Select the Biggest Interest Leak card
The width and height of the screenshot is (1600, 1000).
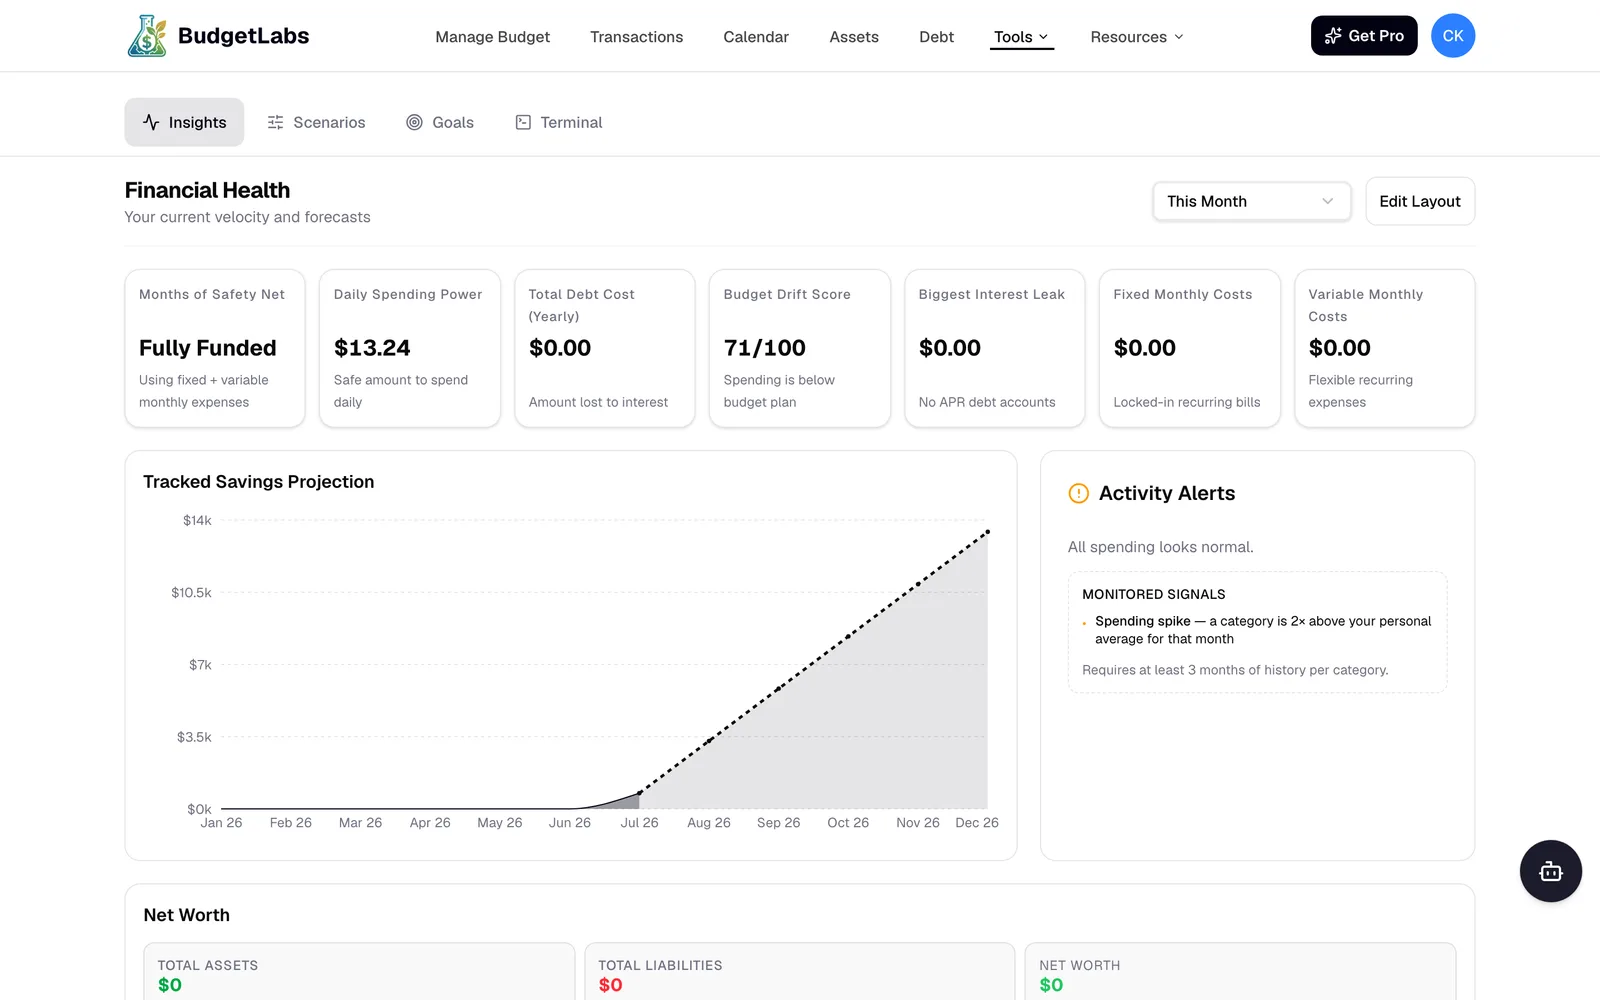tap(995, 348)
